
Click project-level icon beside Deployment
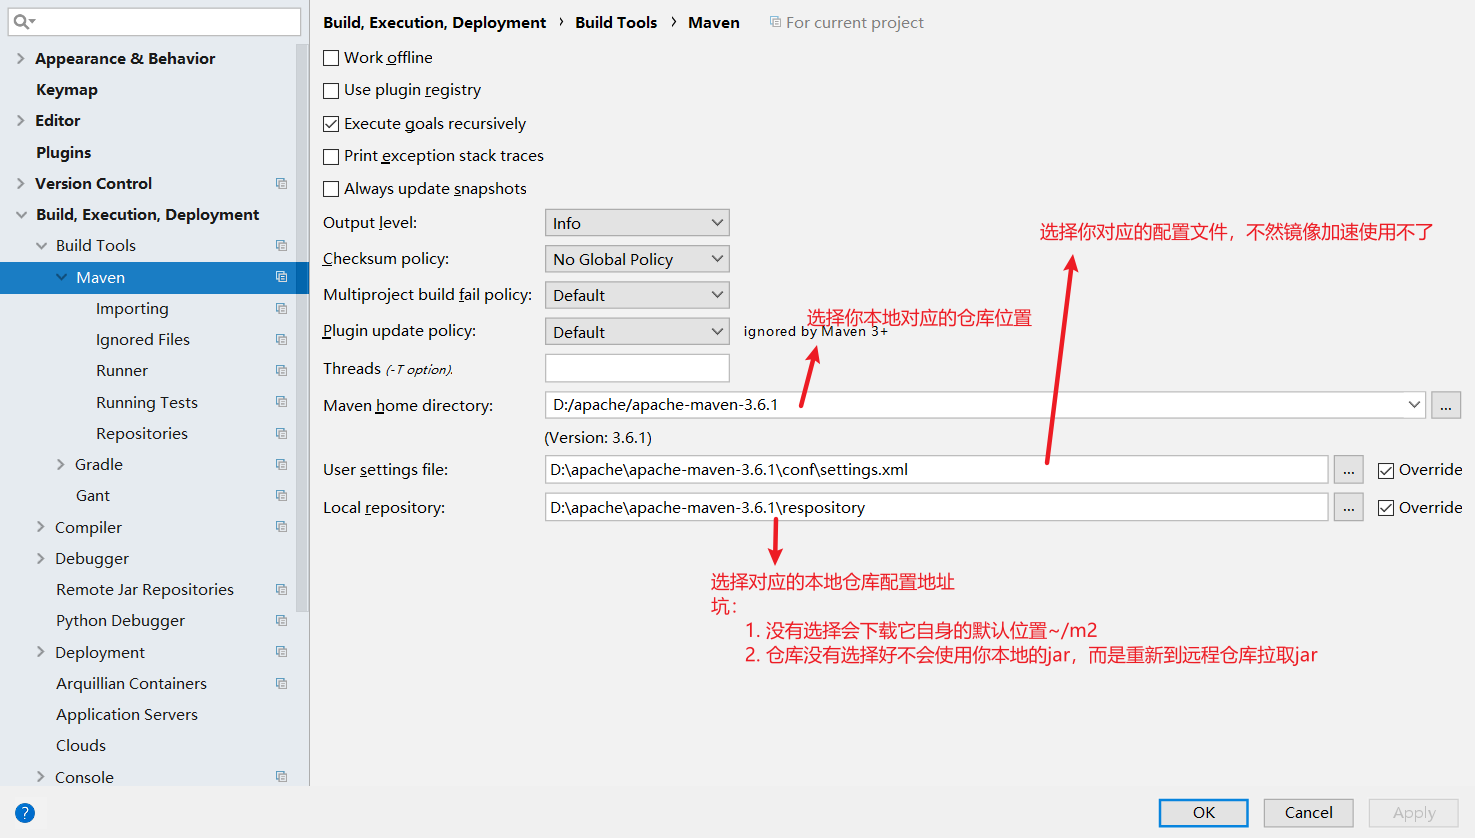(x=281, y=652)
